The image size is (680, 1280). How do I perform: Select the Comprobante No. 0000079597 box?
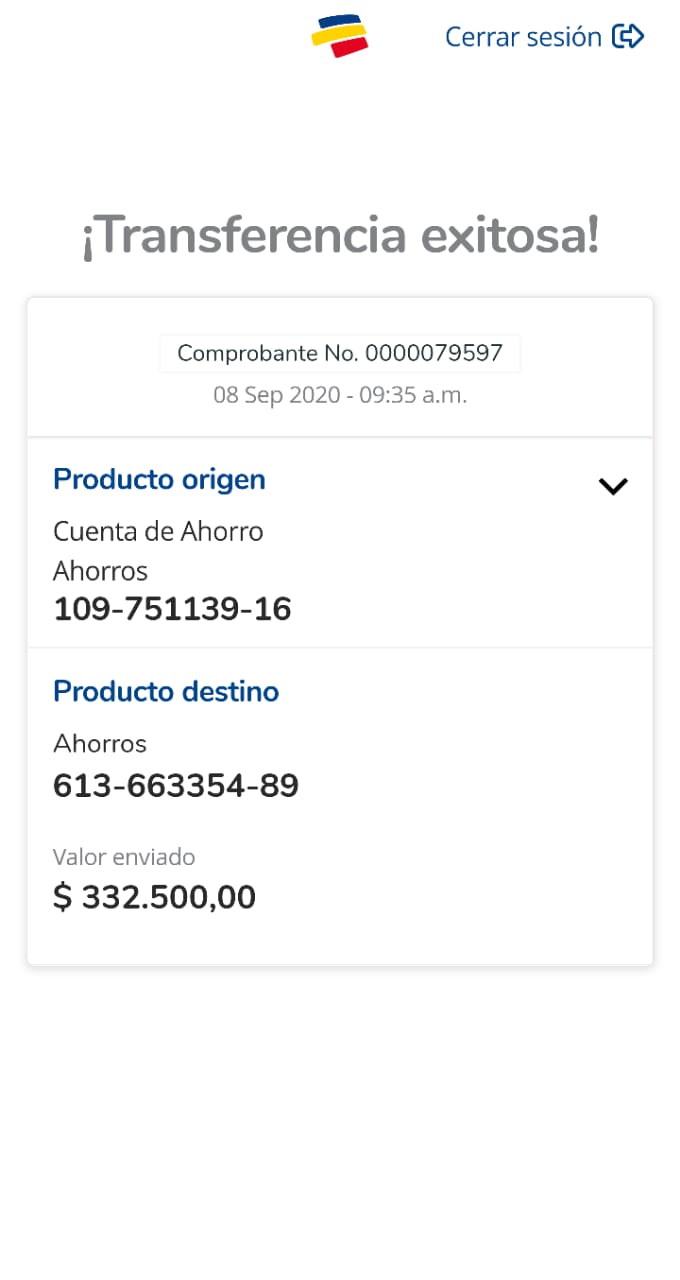click(x=340, y=353)
